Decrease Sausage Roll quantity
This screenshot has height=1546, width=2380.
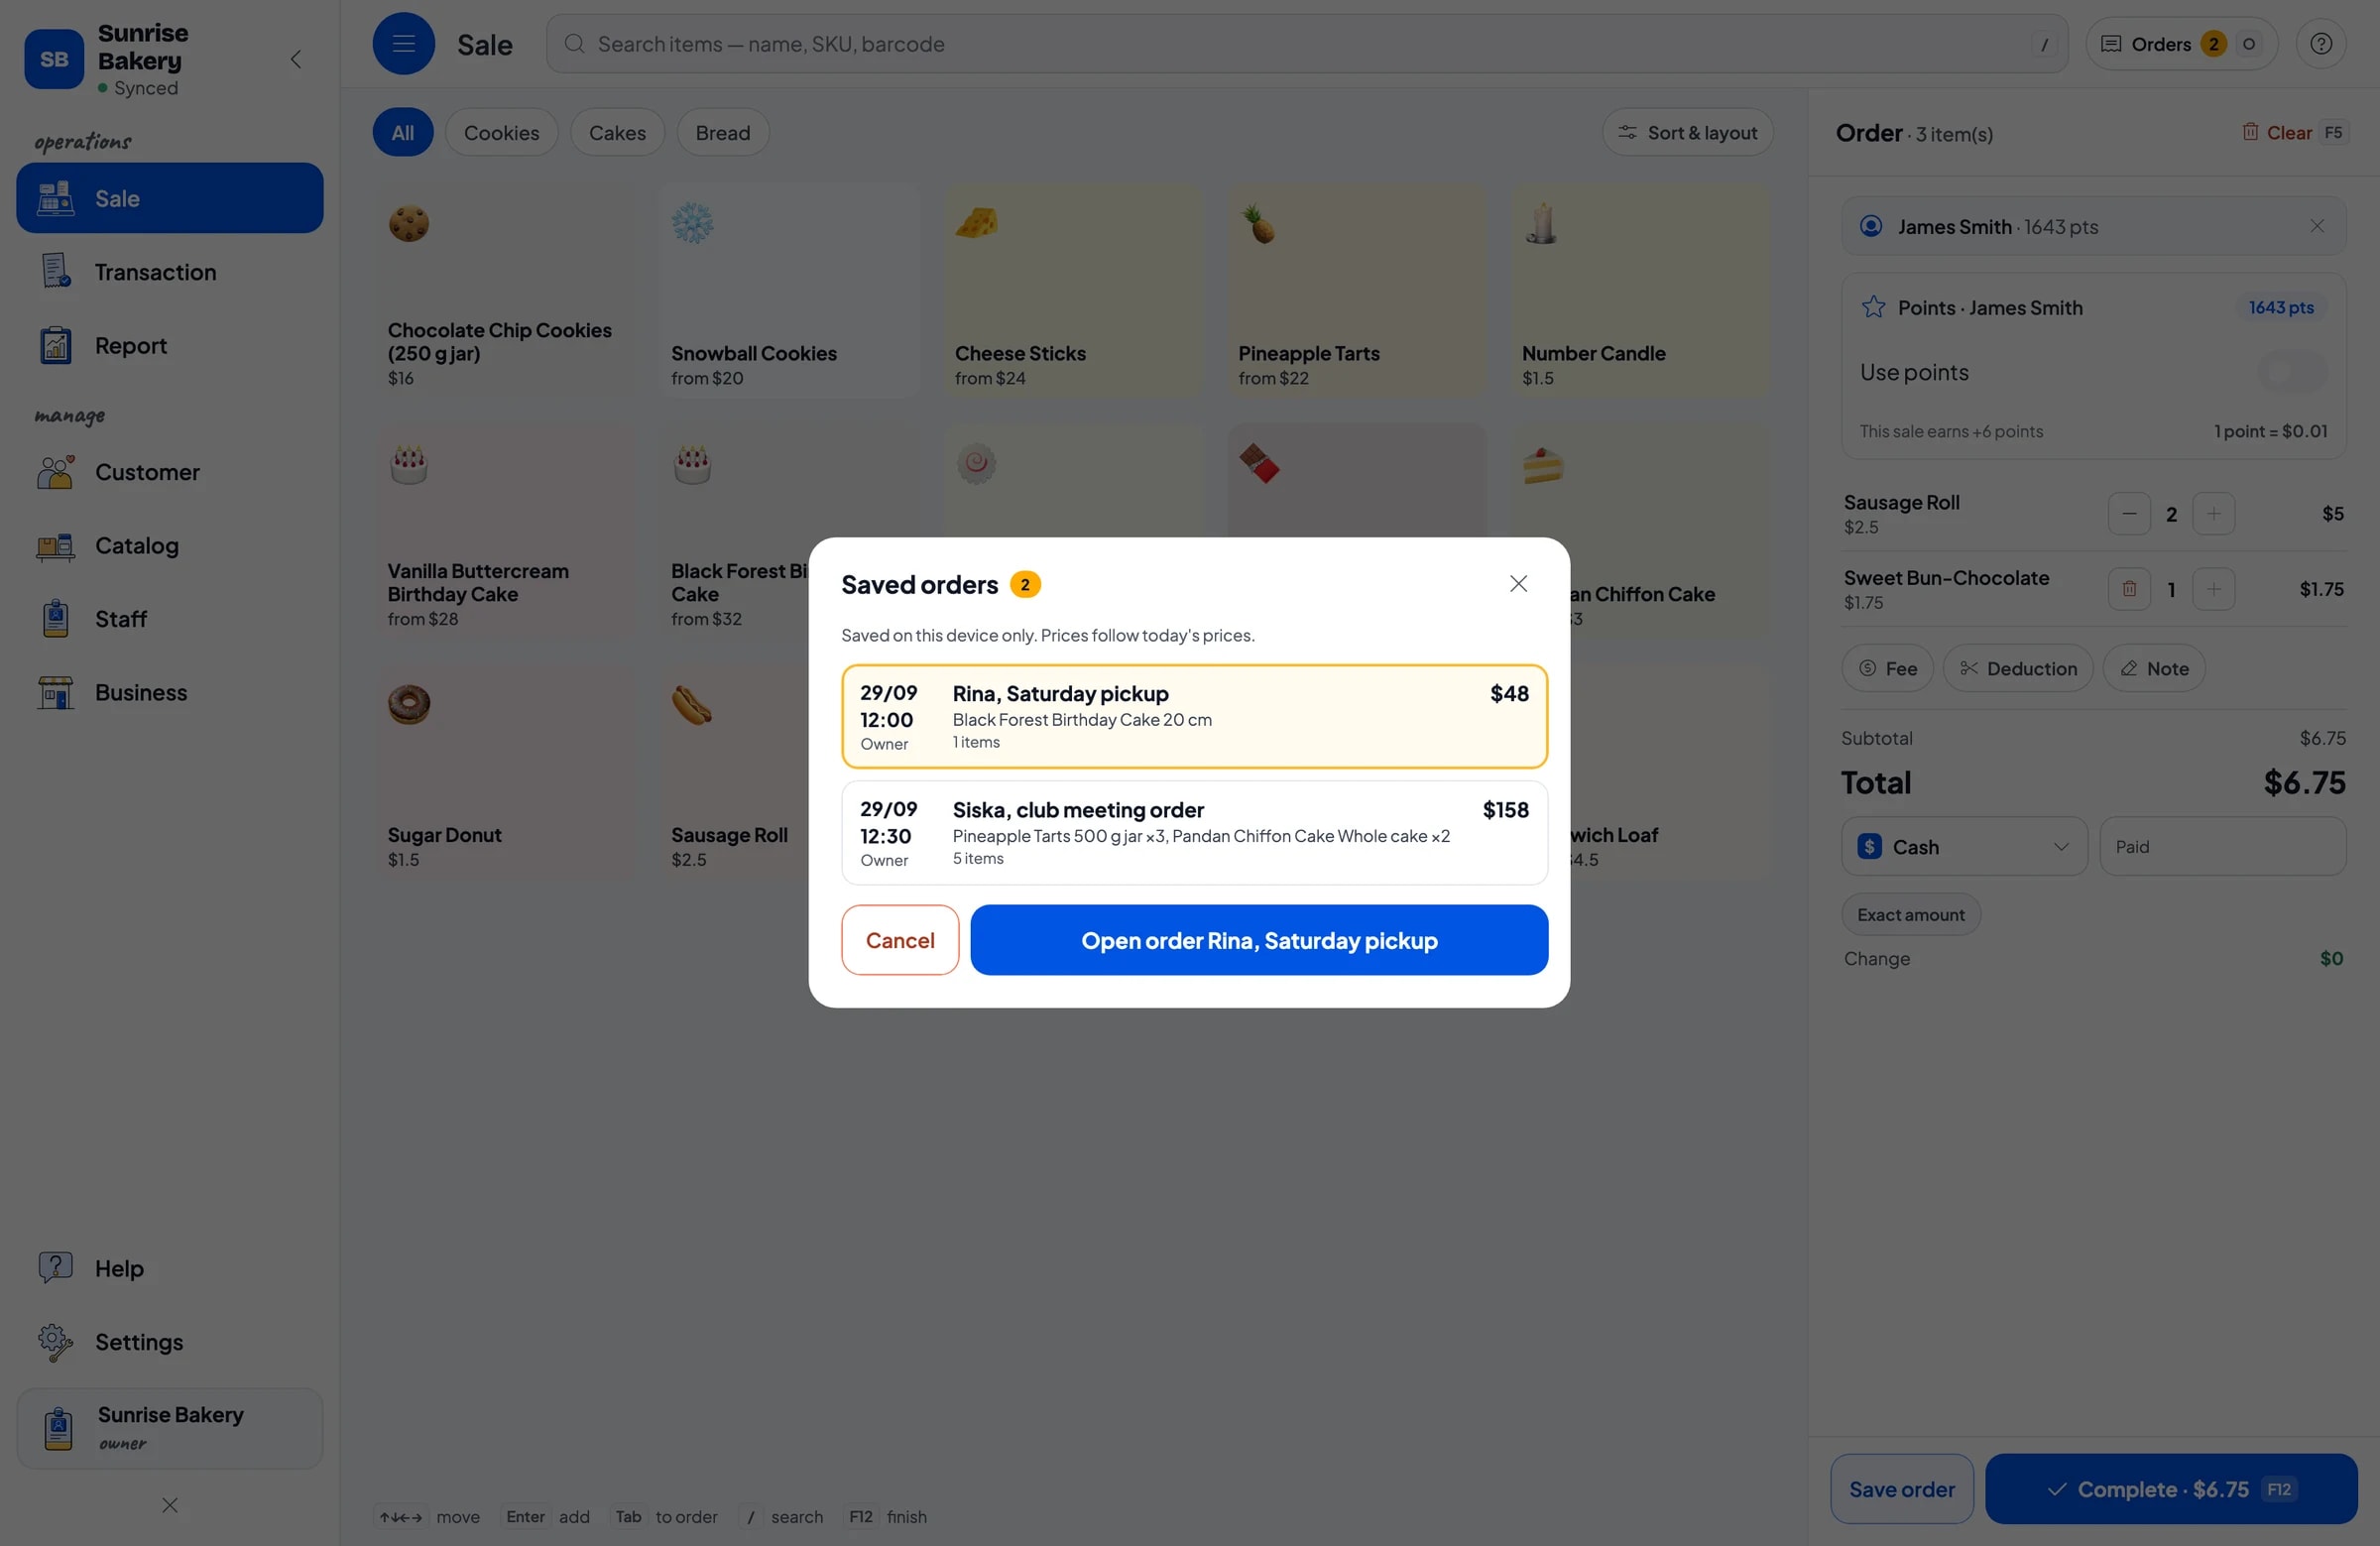(x=2128, y=513)
